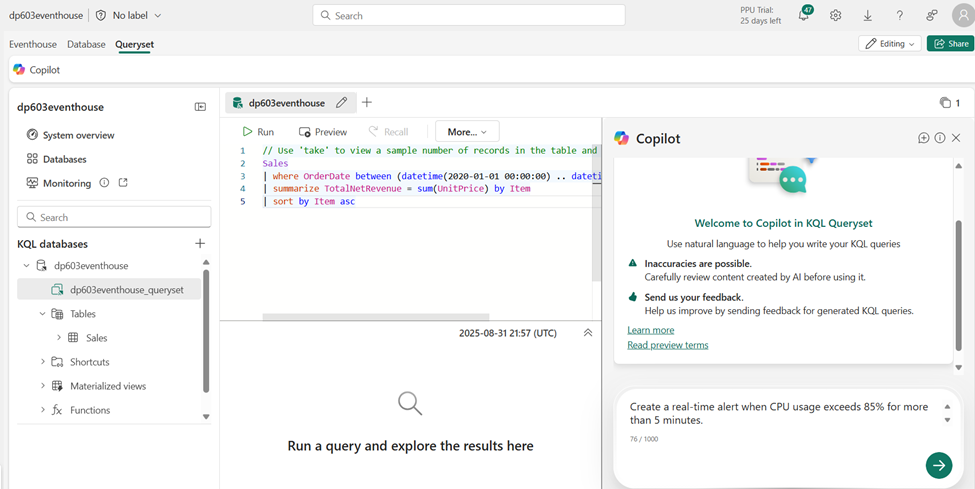Image resolution: width=975 pixels, height=489 pixels.
Task: Open the help question mark icon
Action: click(x=900, y=16)
